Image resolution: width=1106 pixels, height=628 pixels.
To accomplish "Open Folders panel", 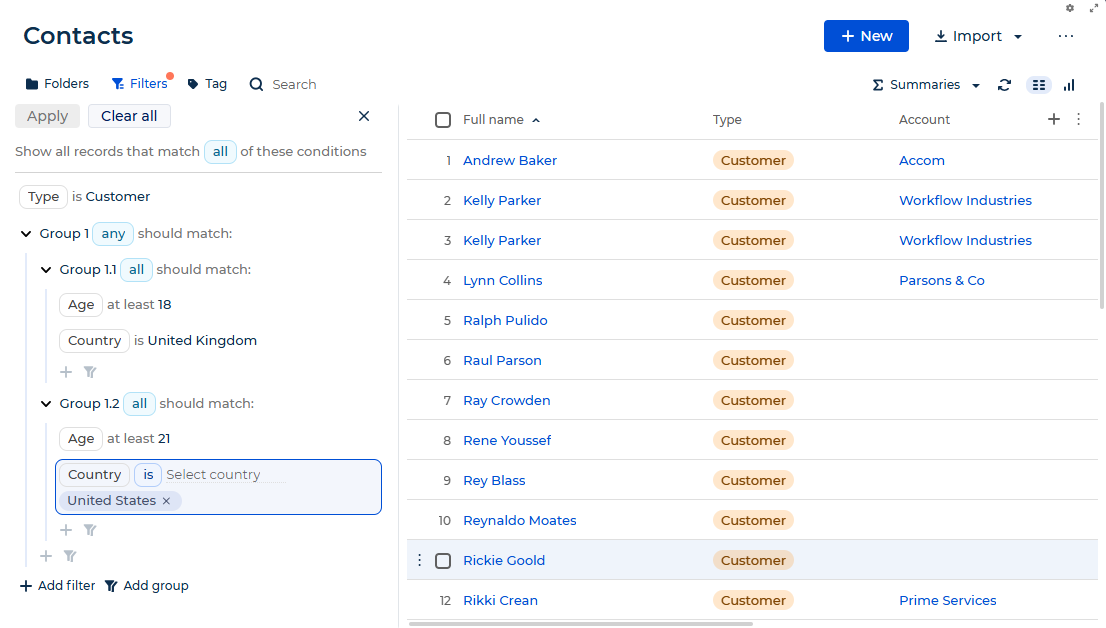I will click(x=57, y=84).
